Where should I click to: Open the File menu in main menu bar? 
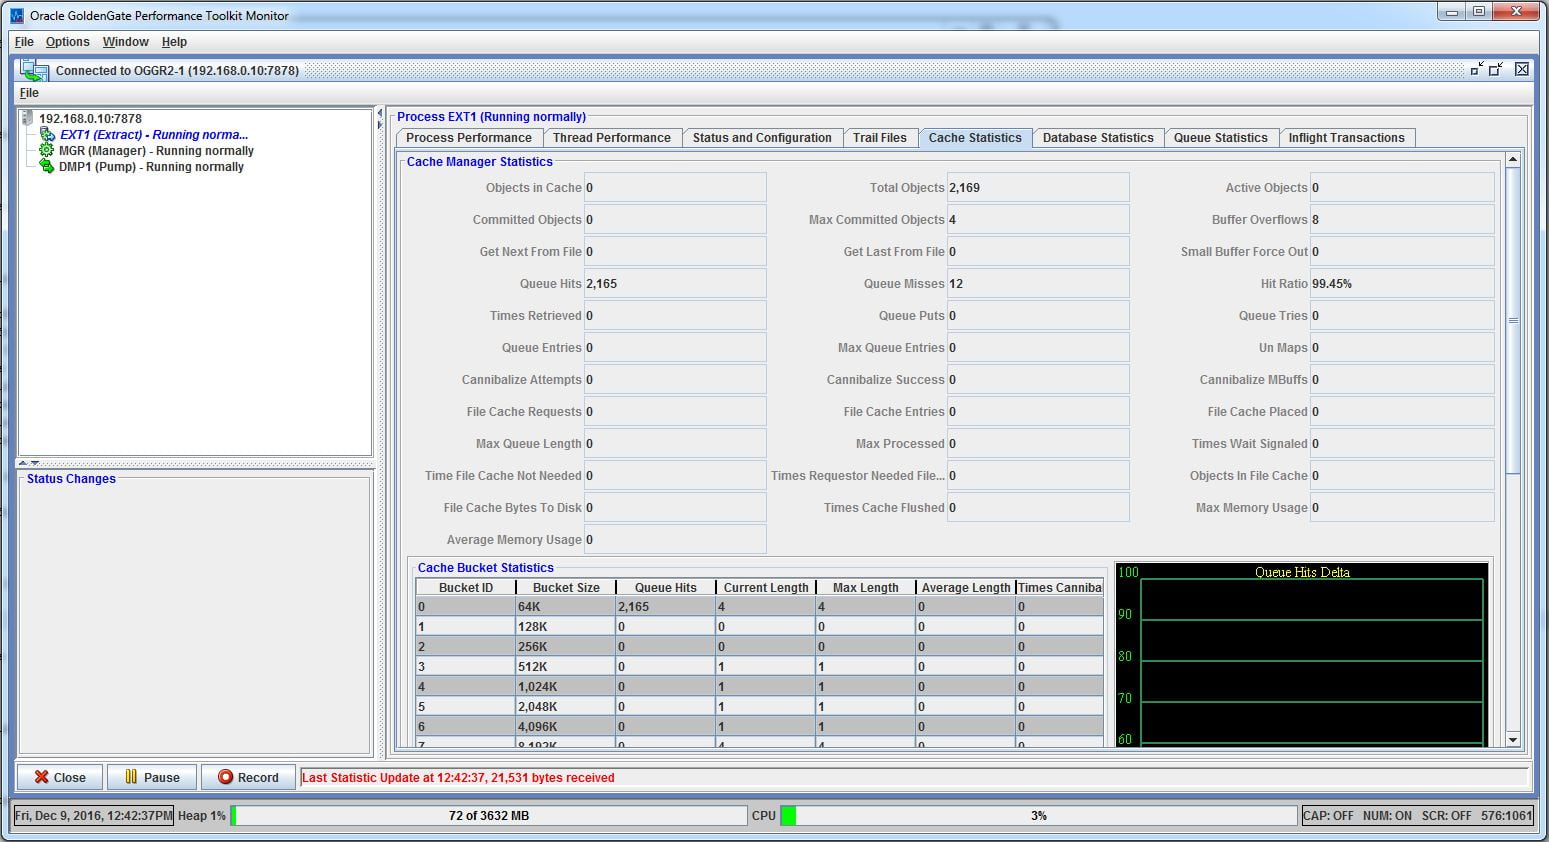point(24,42)
